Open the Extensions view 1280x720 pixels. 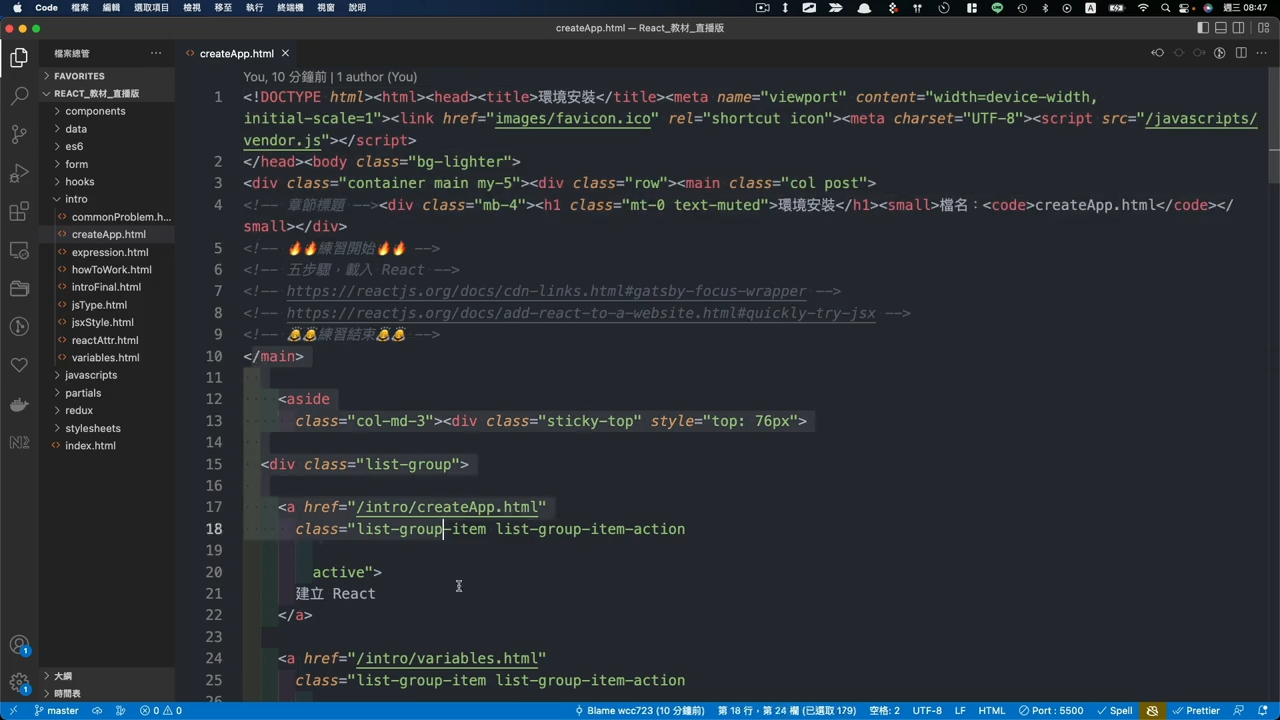point(19,212)
